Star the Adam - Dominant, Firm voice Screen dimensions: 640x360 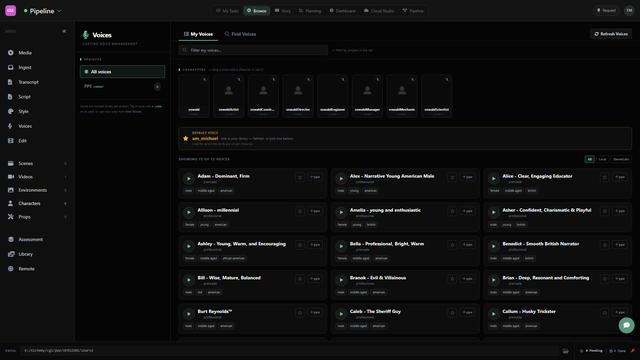pos(300,177)
